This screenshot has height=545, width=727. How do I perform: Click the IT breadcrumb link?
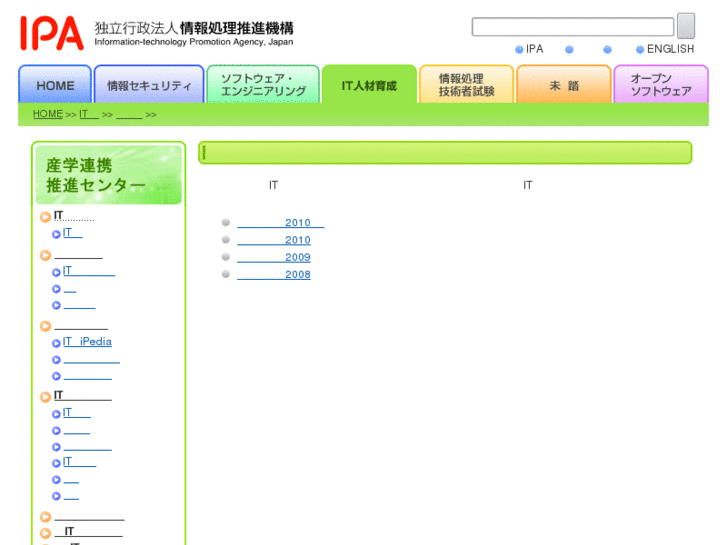[x=89, y=114]
